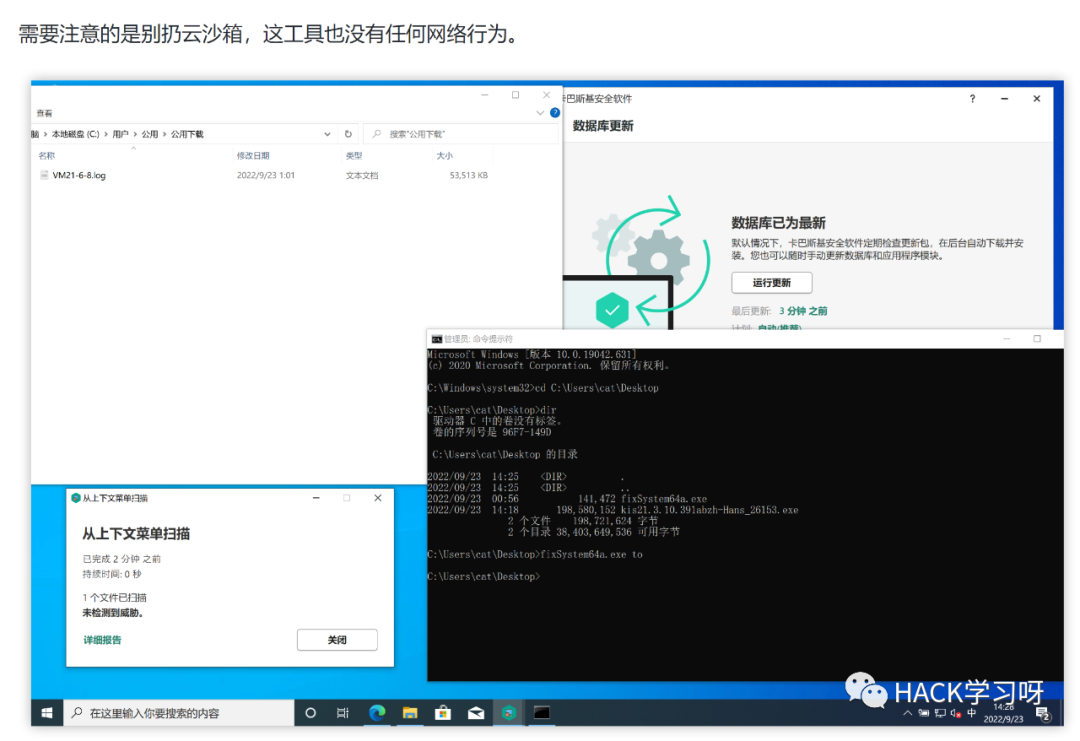Open the Command Prompt title bar icon
Image resolution: width=1080 pixels, height=741 pixels.
[x=437, y=339]
